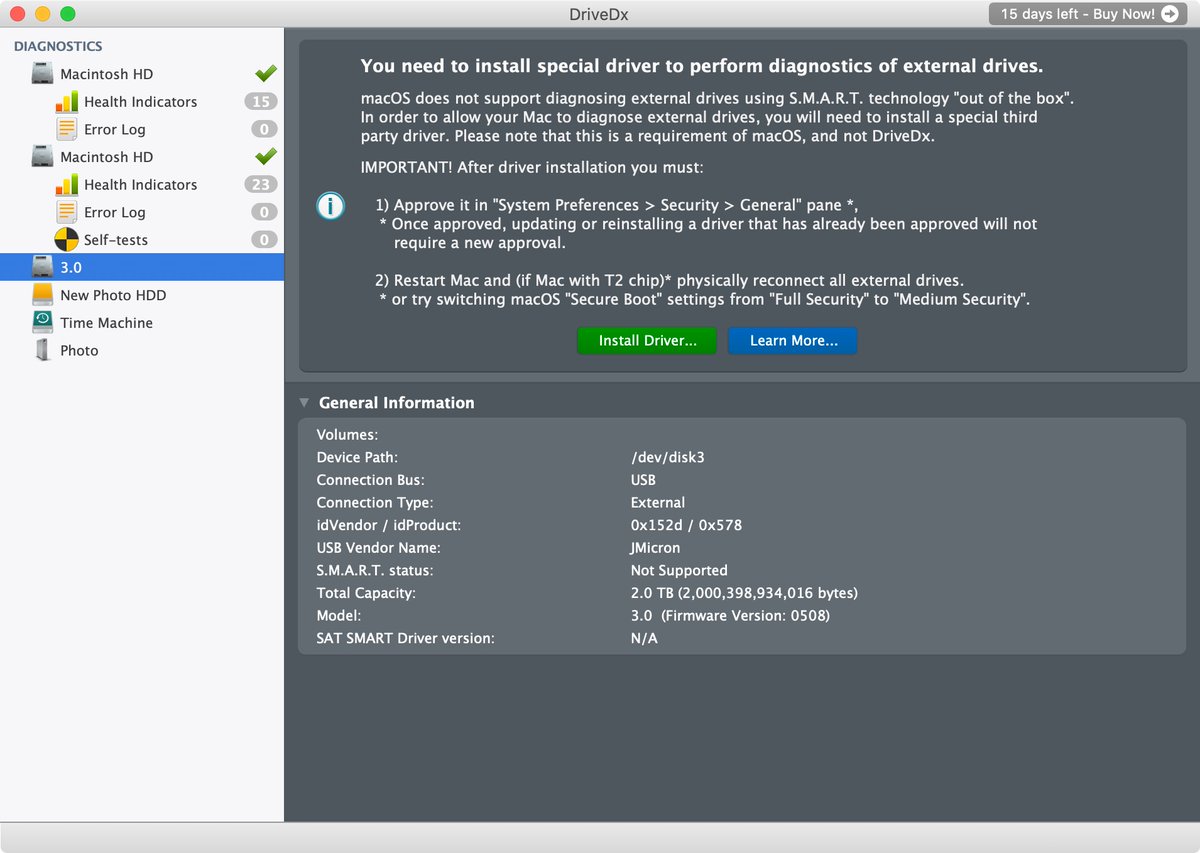Click the 15 count badge
Image resolution: width=1200 pixels, height=853 pixels.
tap(261, 102)
